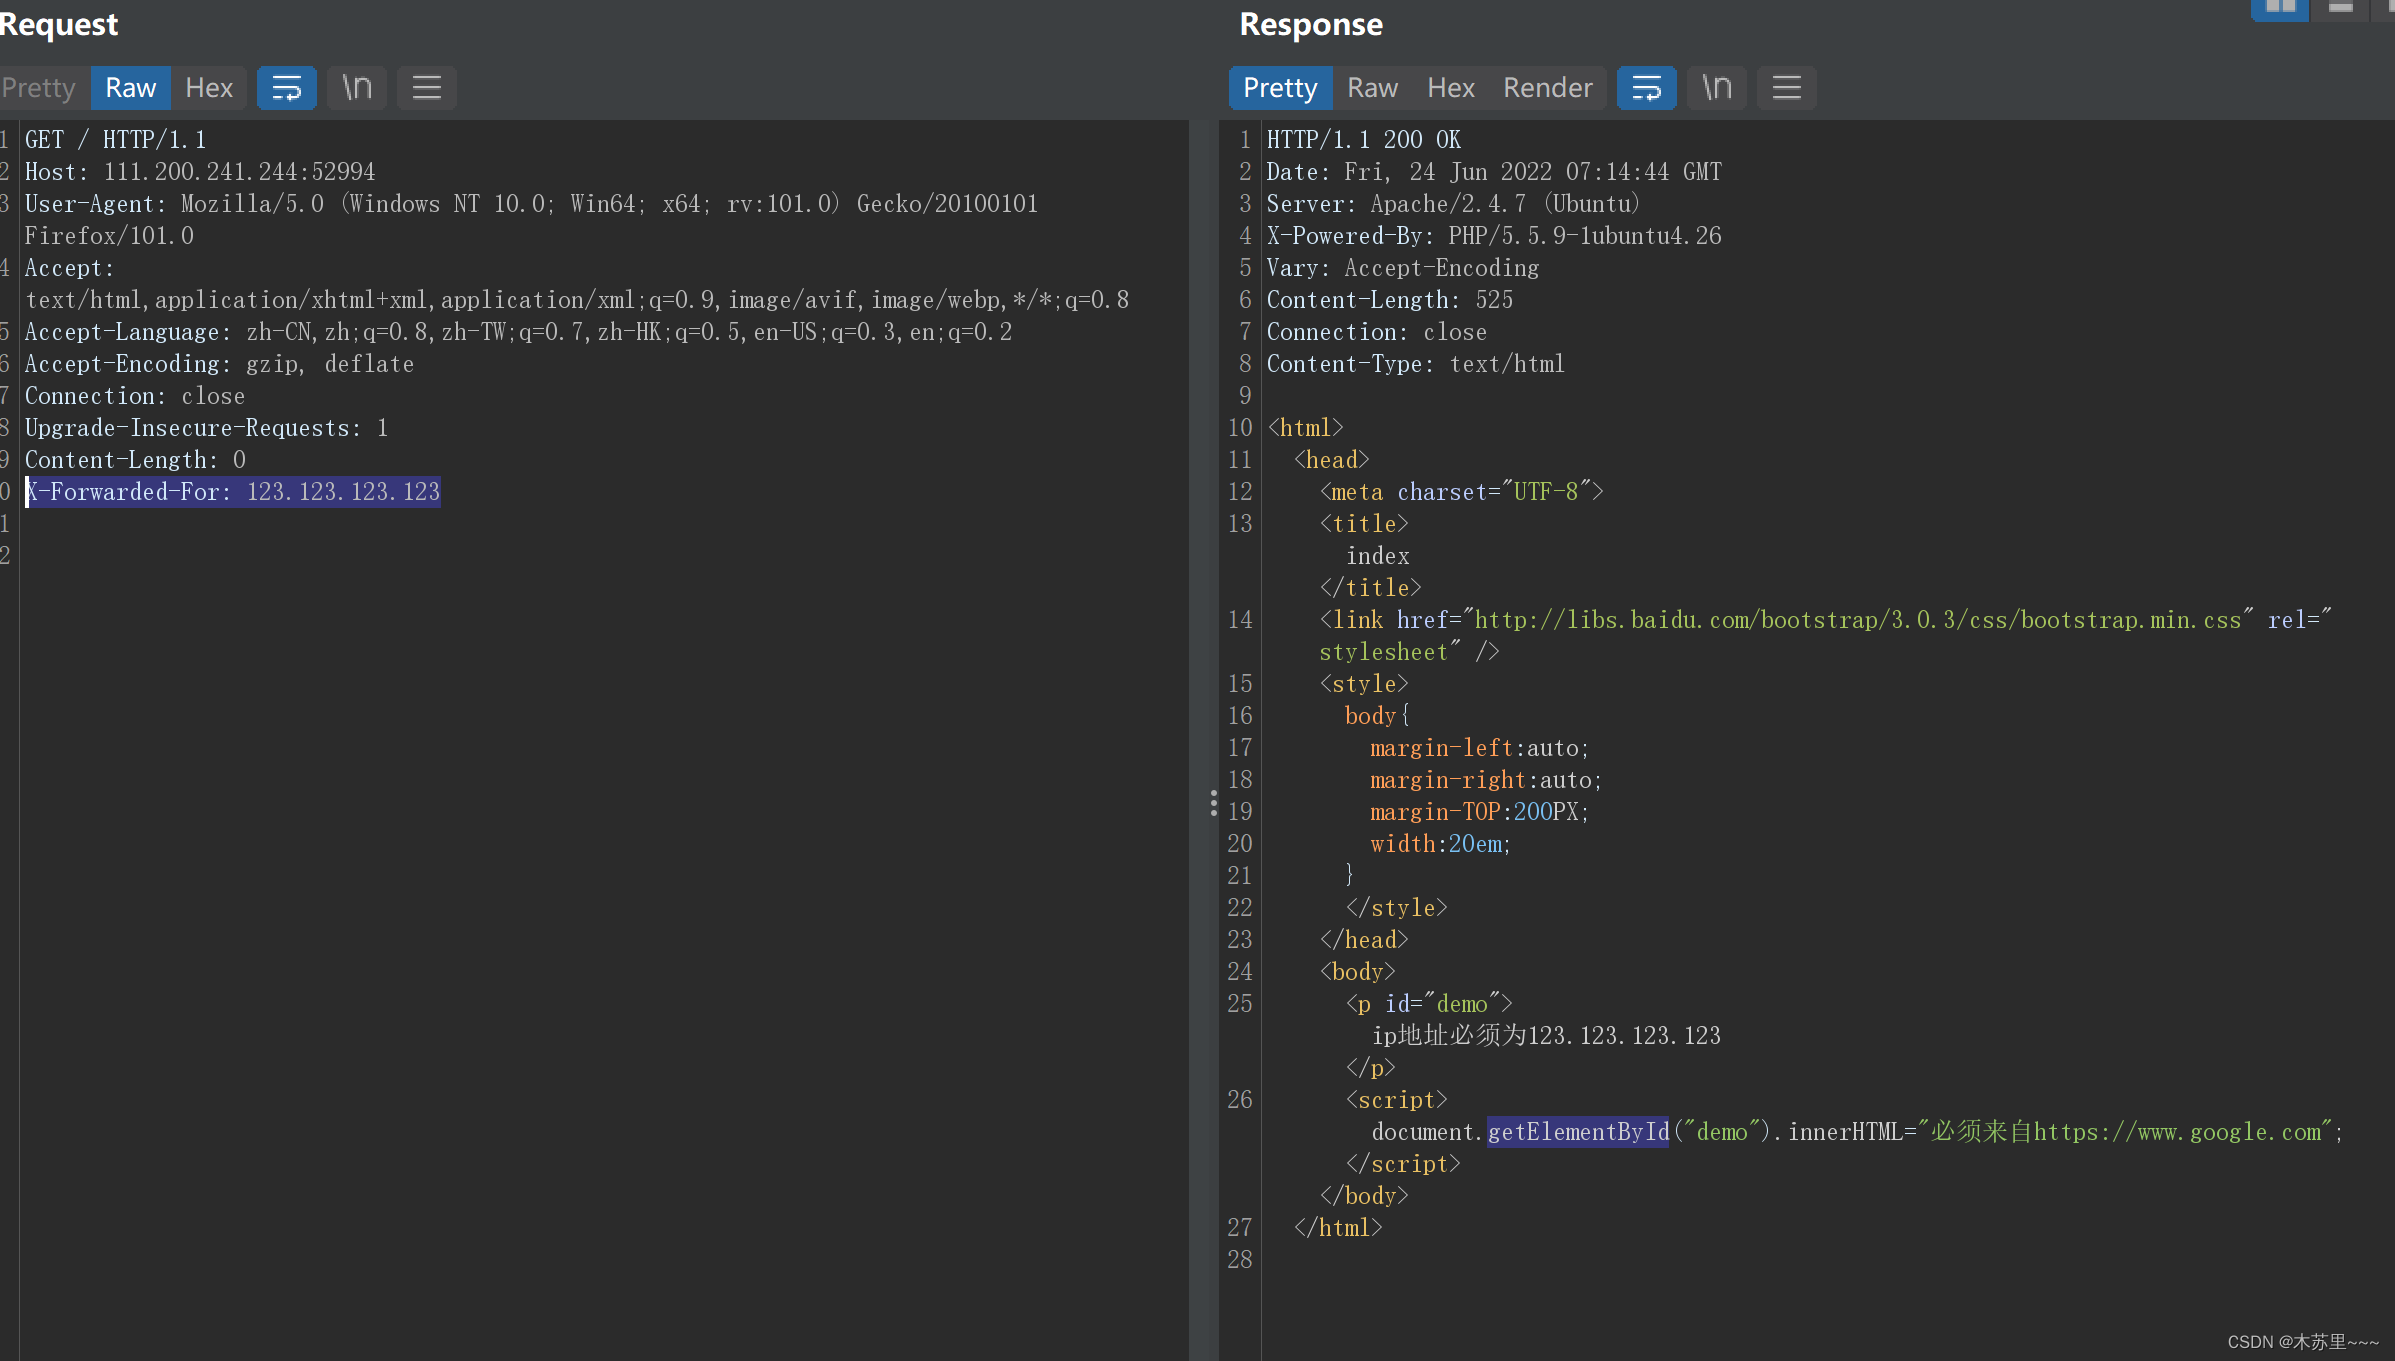Screen dimensions: 2395x1361
Task: Click the panel divider drag handle
Action: (1213, 803)
